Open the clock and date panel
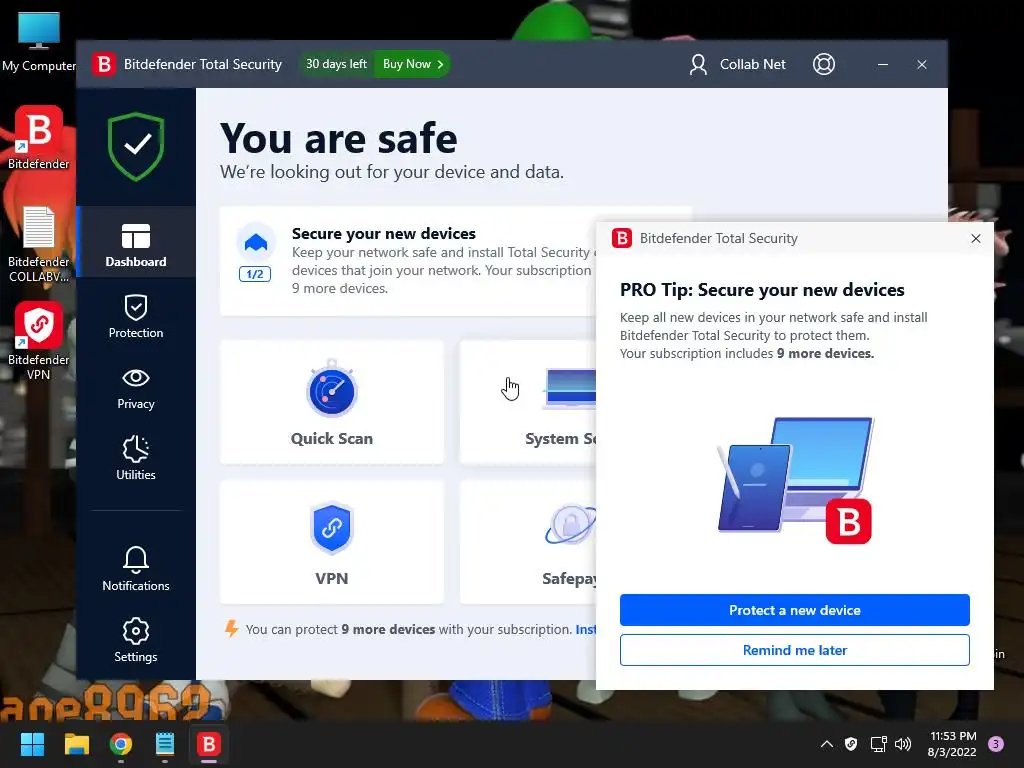The image size is (1024, 768). click(x=952, y=744)
